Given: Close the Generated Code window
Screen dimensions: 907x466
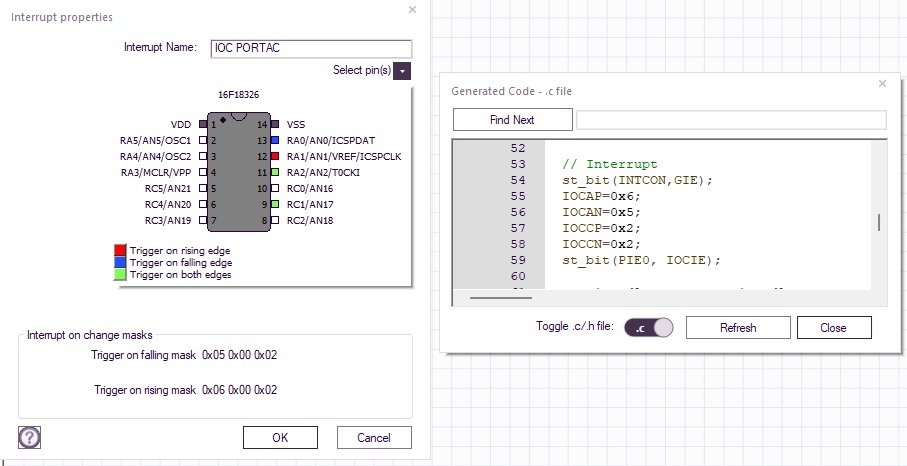Looking at the screenshot, I should [x=881, y=85].
